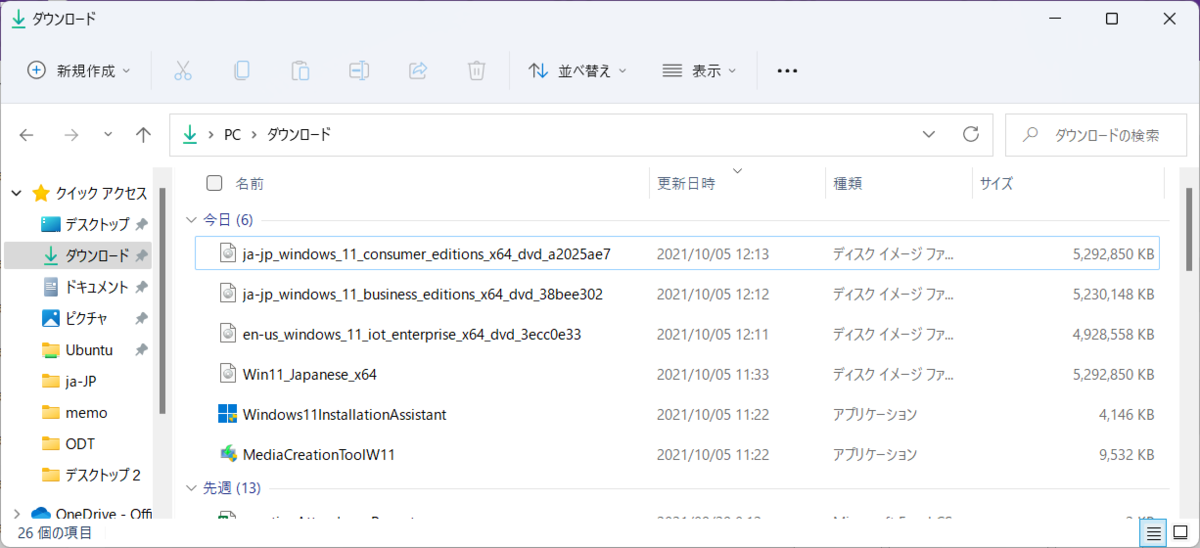
Task: Click disc icon of ja-jp consumer editions ISO
Action: pos(227,253)
